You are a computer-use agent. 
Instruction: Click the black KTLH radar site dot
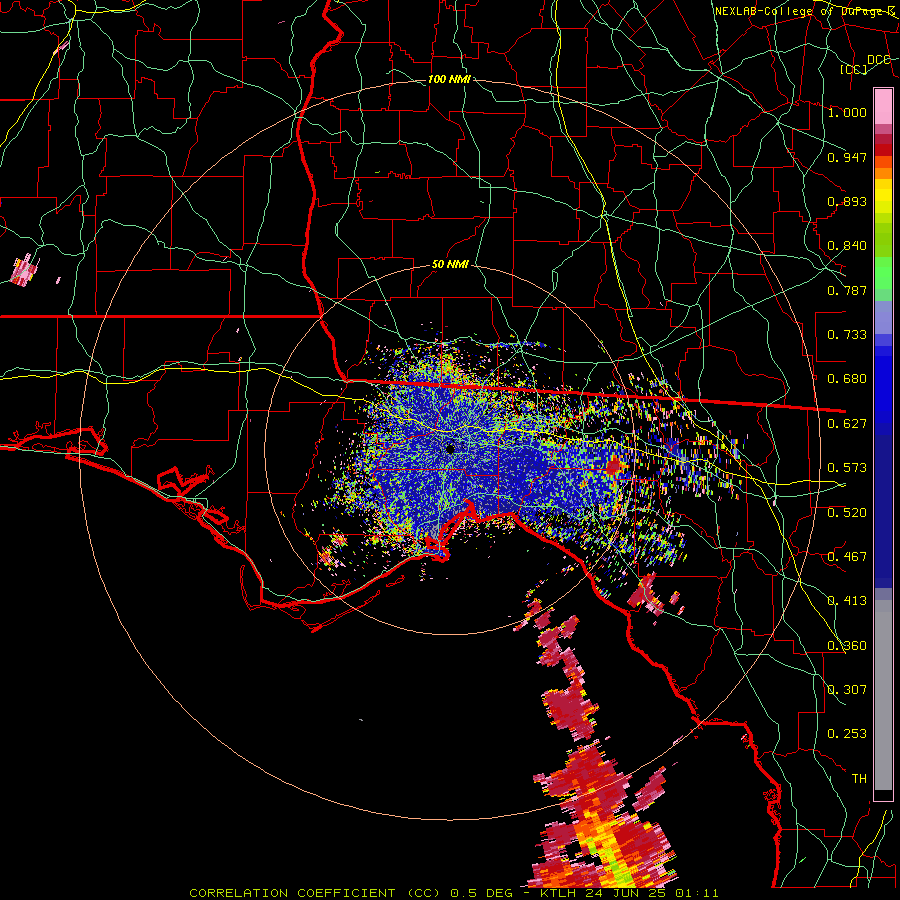[x=450, y=449]
